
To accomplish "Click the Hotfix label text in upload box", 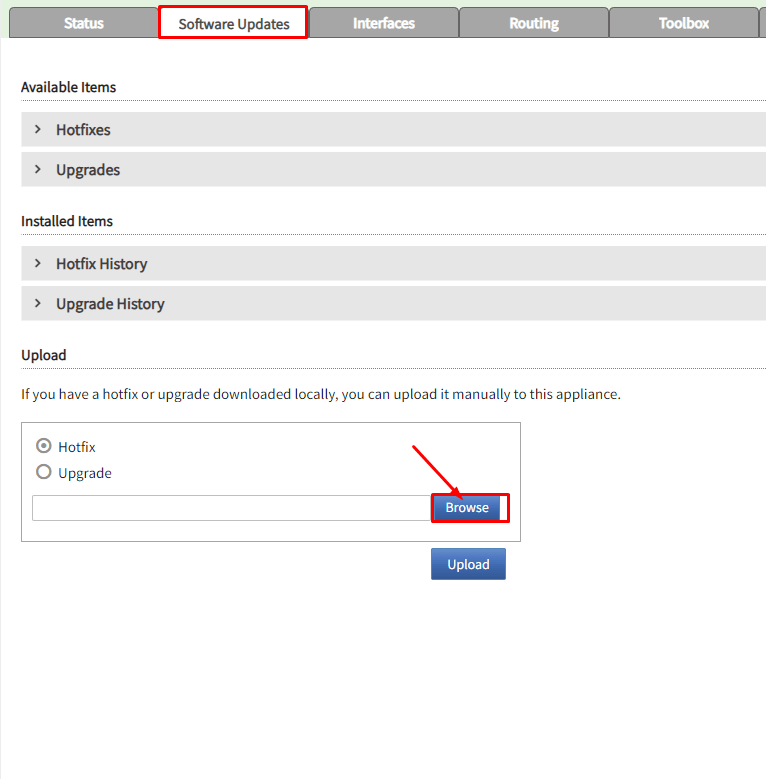I will point(77,447).
